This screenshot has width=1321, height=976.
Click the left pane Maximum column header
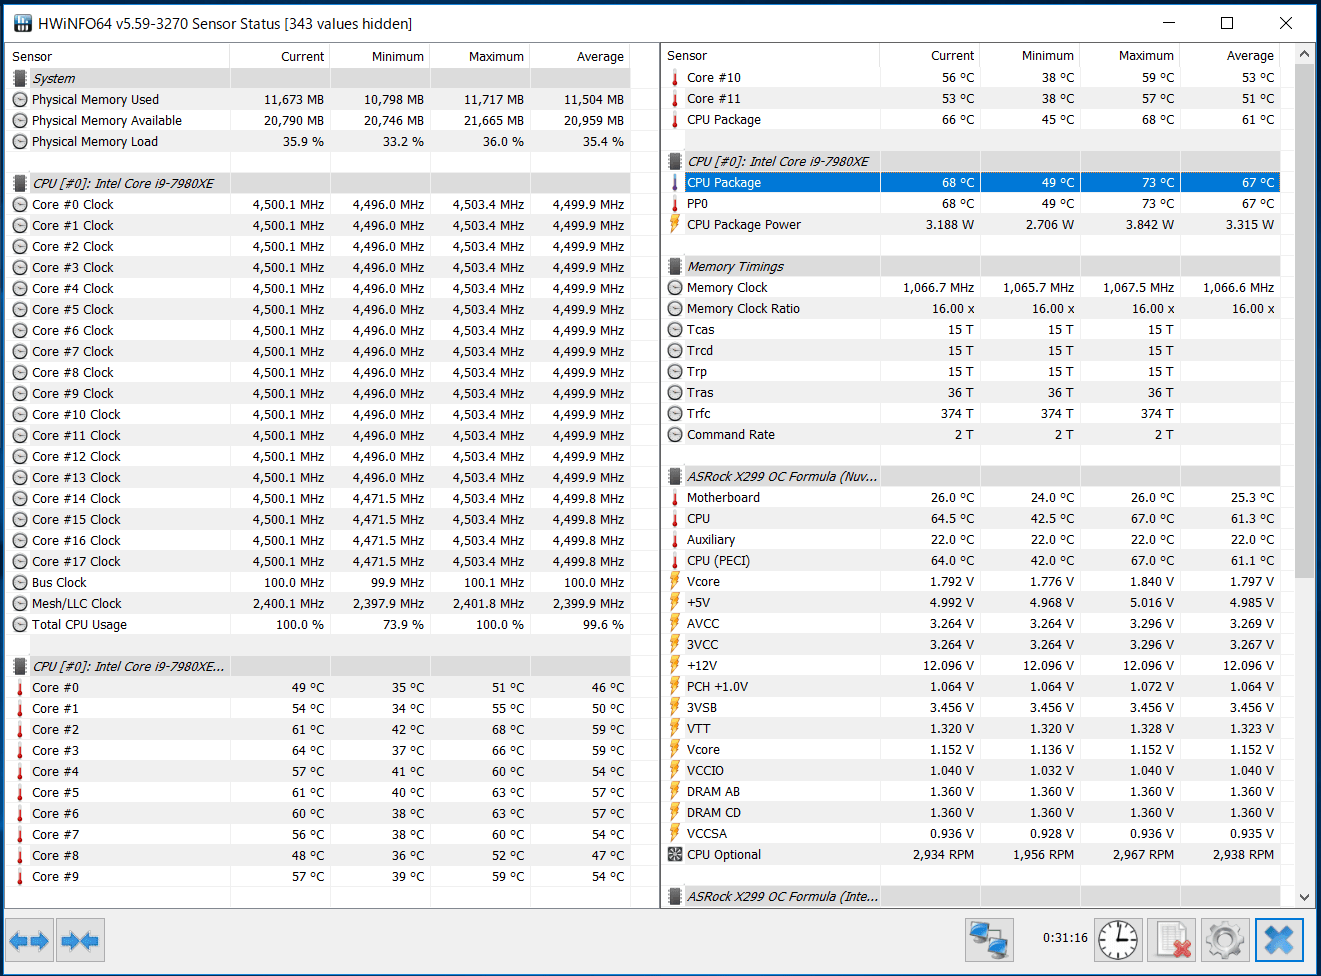tap(480, 56)
